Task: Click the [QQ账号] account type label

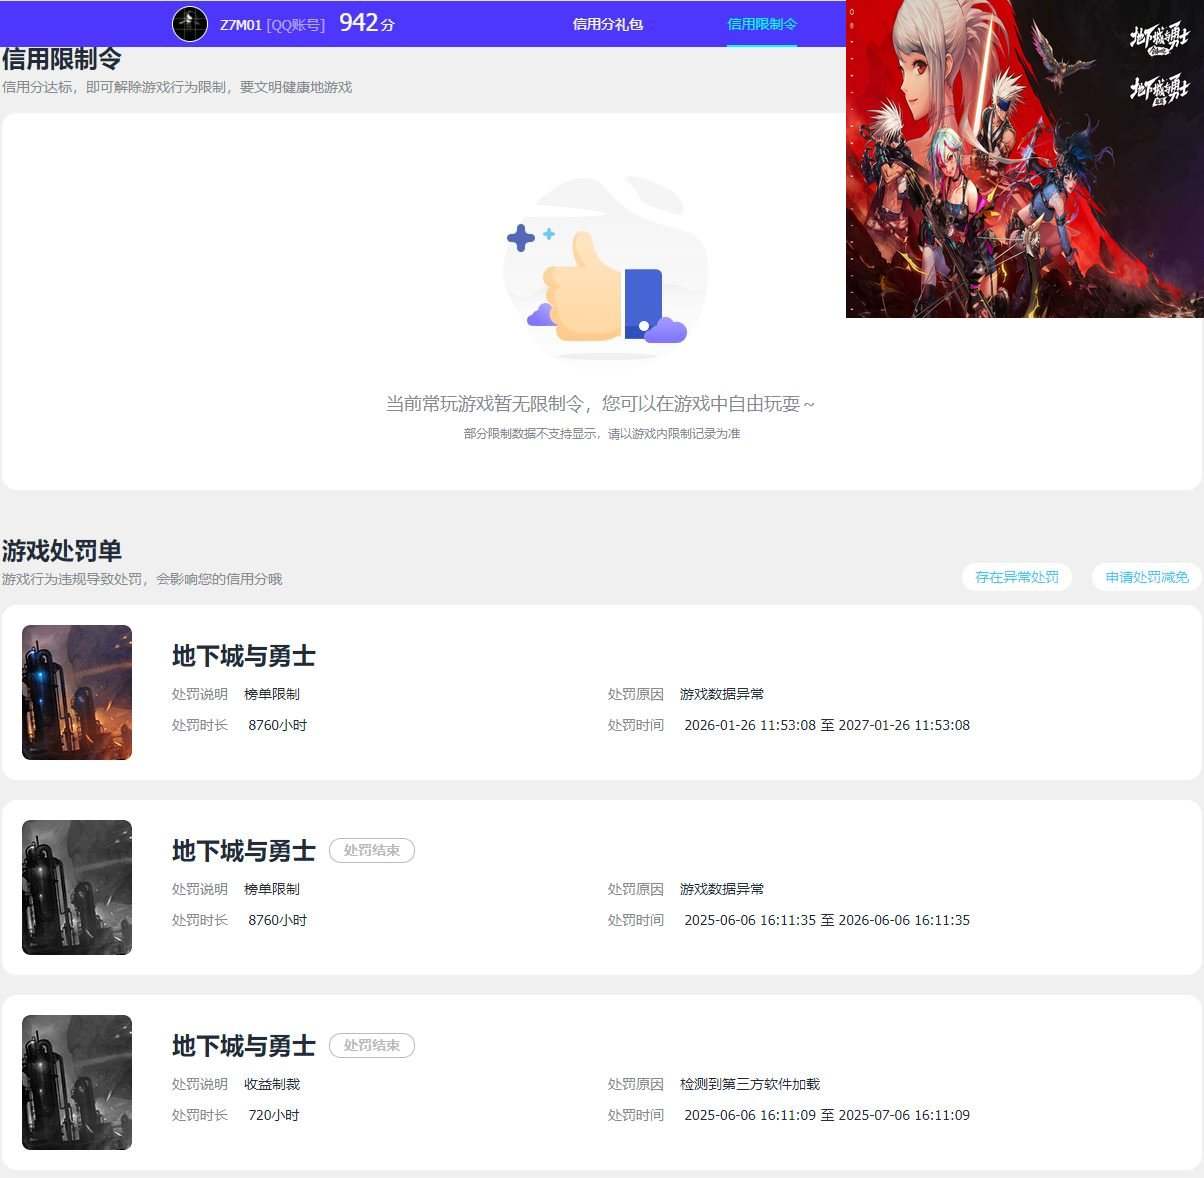Action: click(x=296, y=25)
